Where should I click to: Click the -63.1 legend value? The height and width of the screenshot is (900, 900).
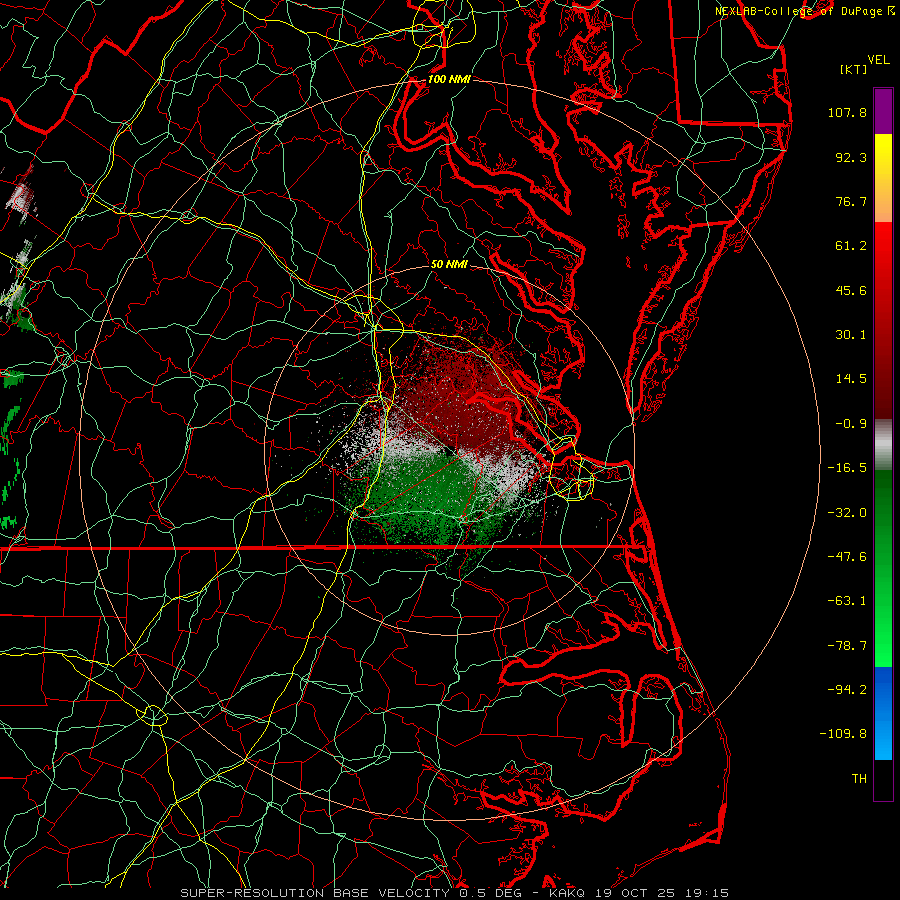[847, 601]
